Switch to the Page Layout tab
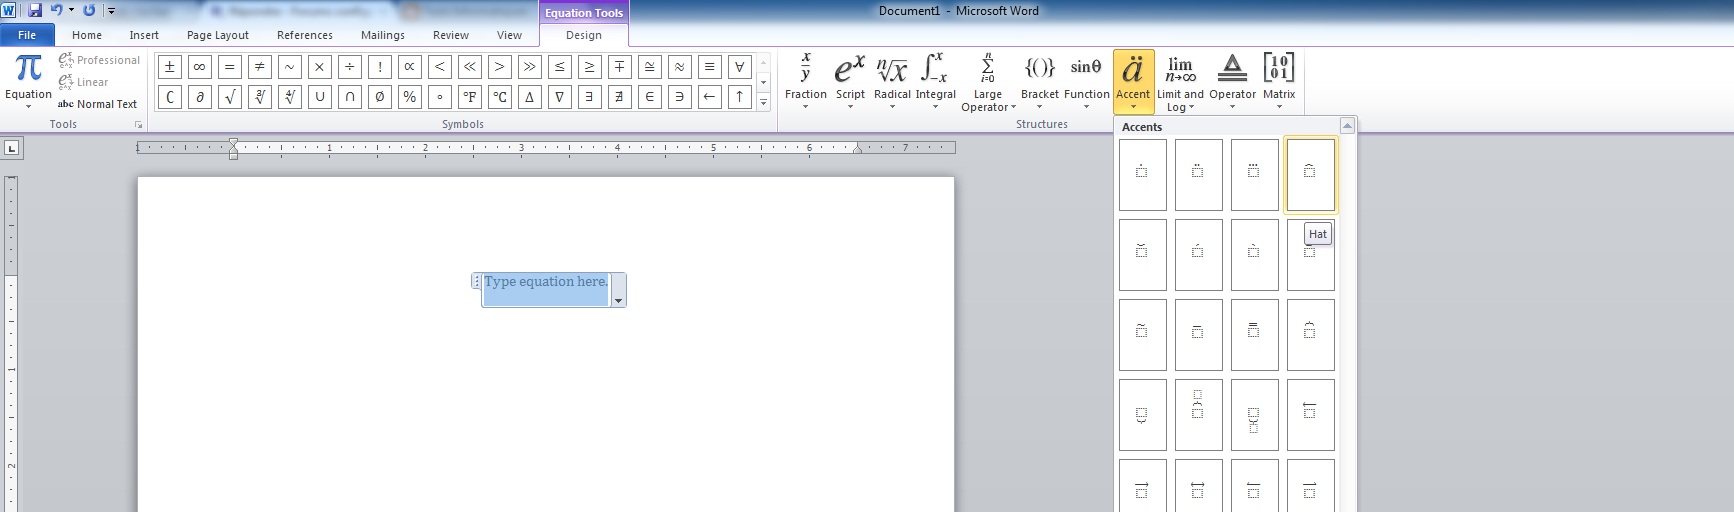The height and width of the screenshot is (512, 1734). pos(217,35)
